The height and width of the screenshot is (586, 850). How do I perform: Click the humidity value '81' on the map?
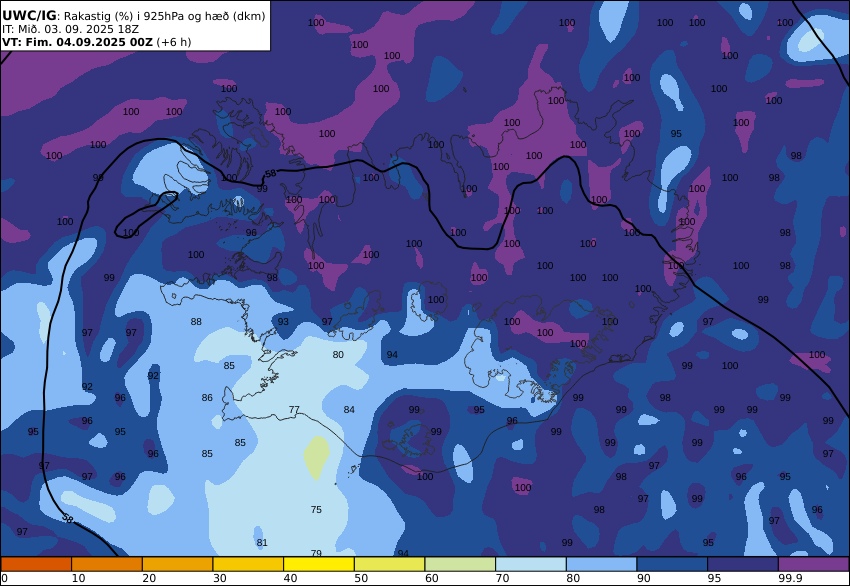[262, 542]
